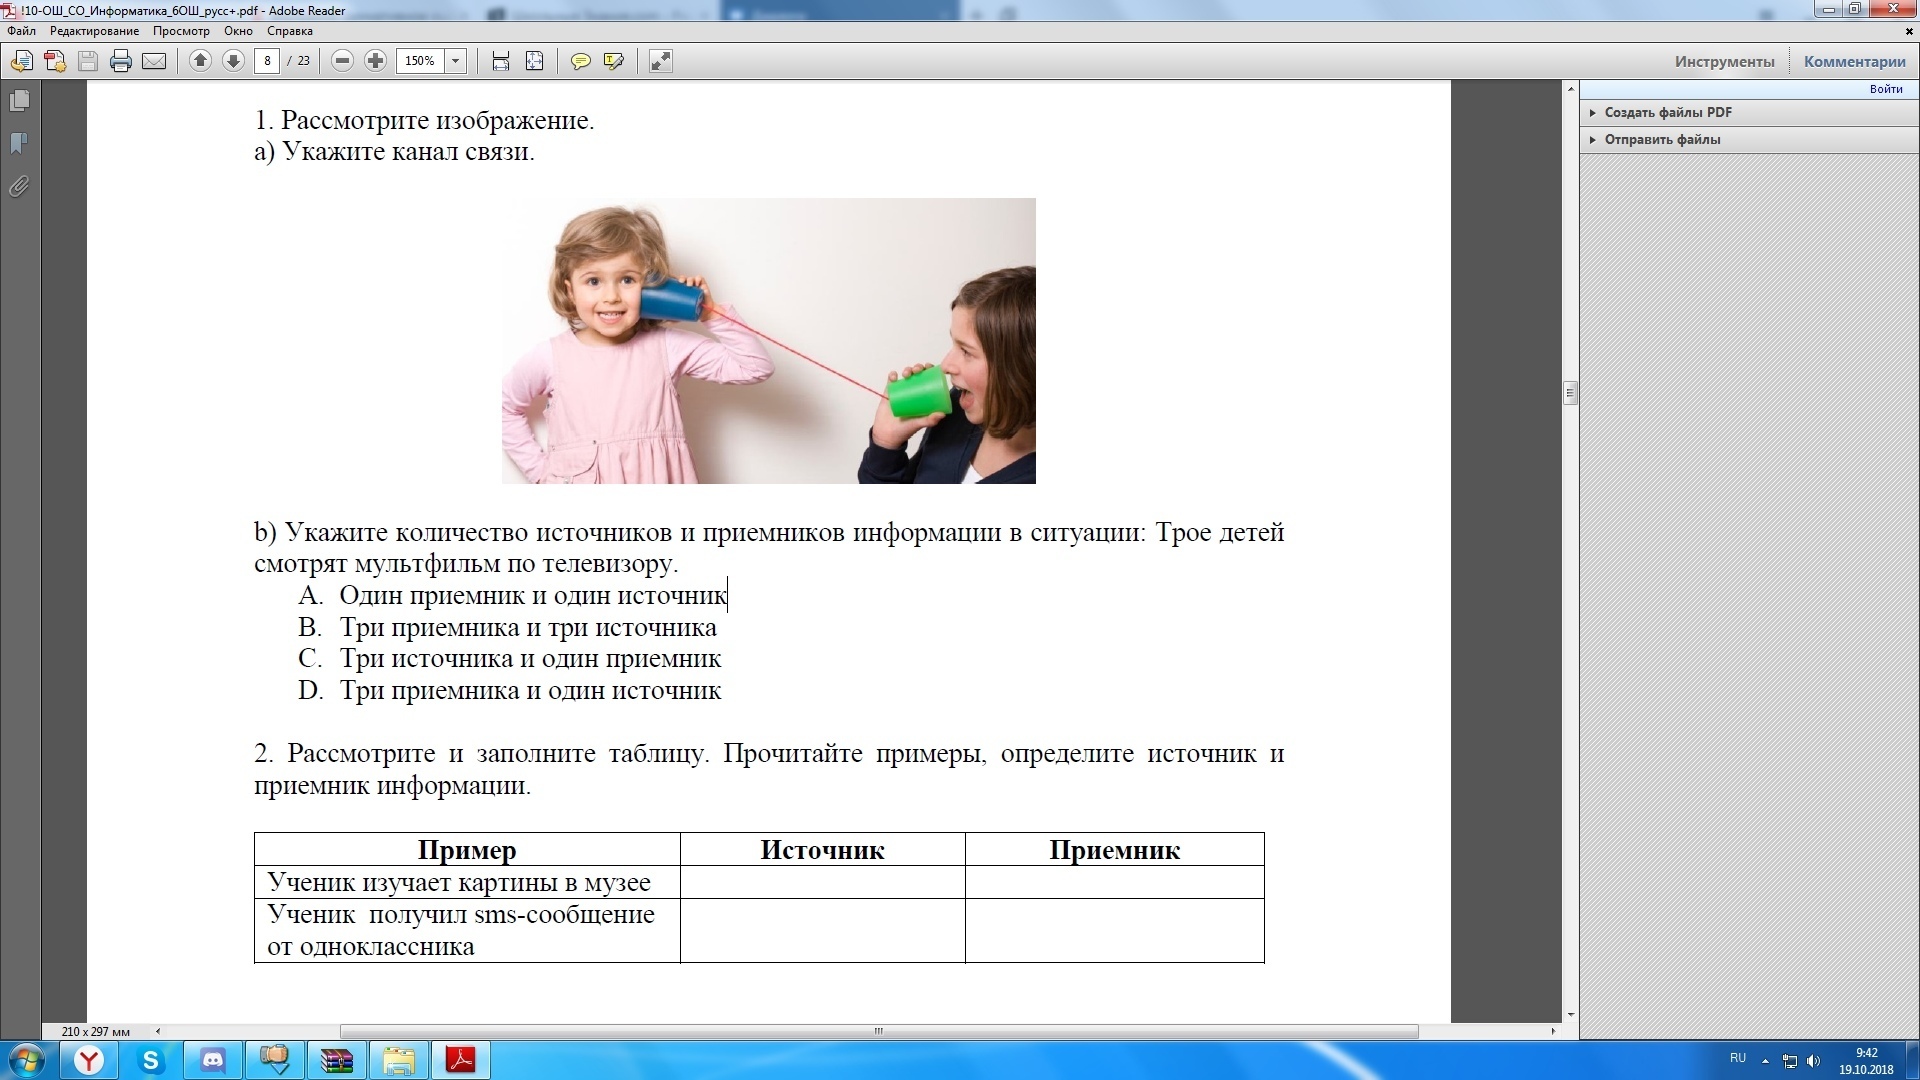Click answer D 'Три приемника и один источник'
The width and height of the screenshot is (1920, 1080).
click(x=530, y=691)
